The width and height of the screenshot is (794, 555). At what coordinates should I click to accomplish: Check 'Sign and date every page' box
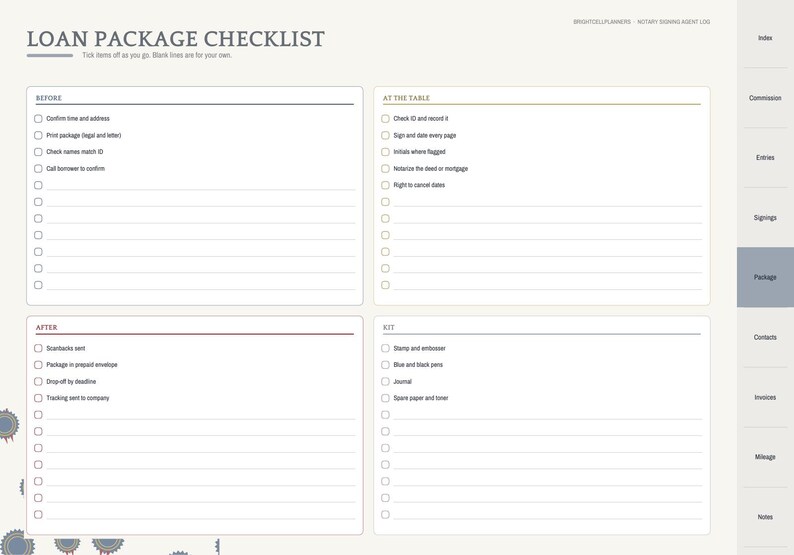(x=385, y=135)
